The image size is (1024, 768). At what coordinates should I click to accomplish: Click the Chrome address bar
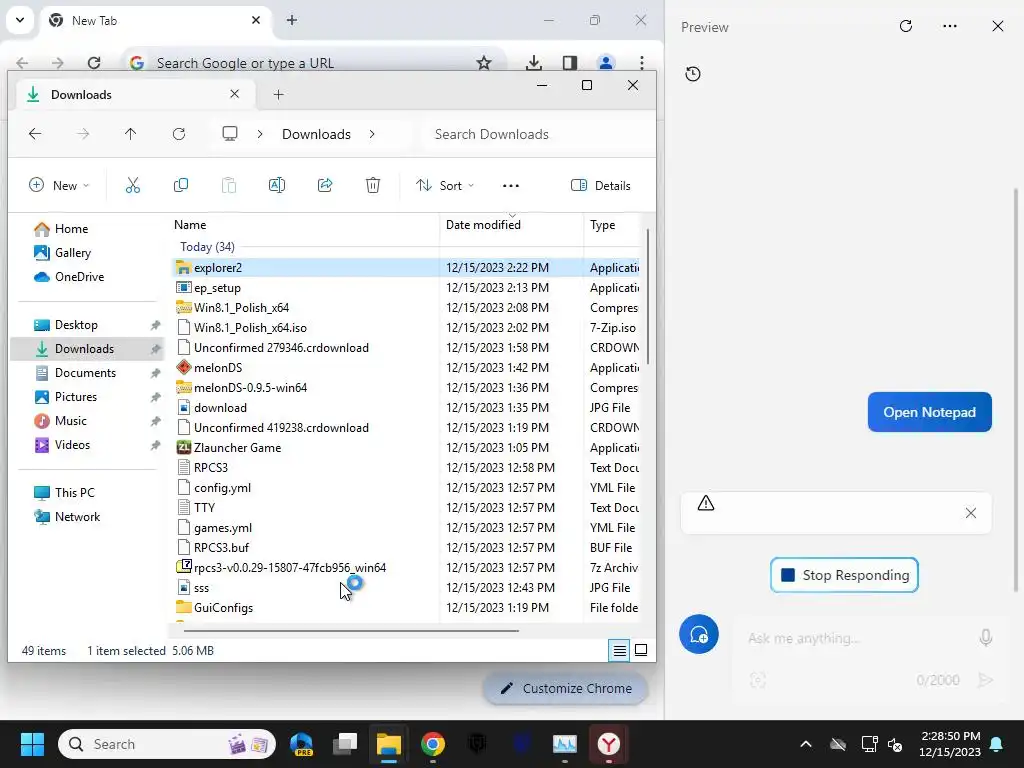313,63
